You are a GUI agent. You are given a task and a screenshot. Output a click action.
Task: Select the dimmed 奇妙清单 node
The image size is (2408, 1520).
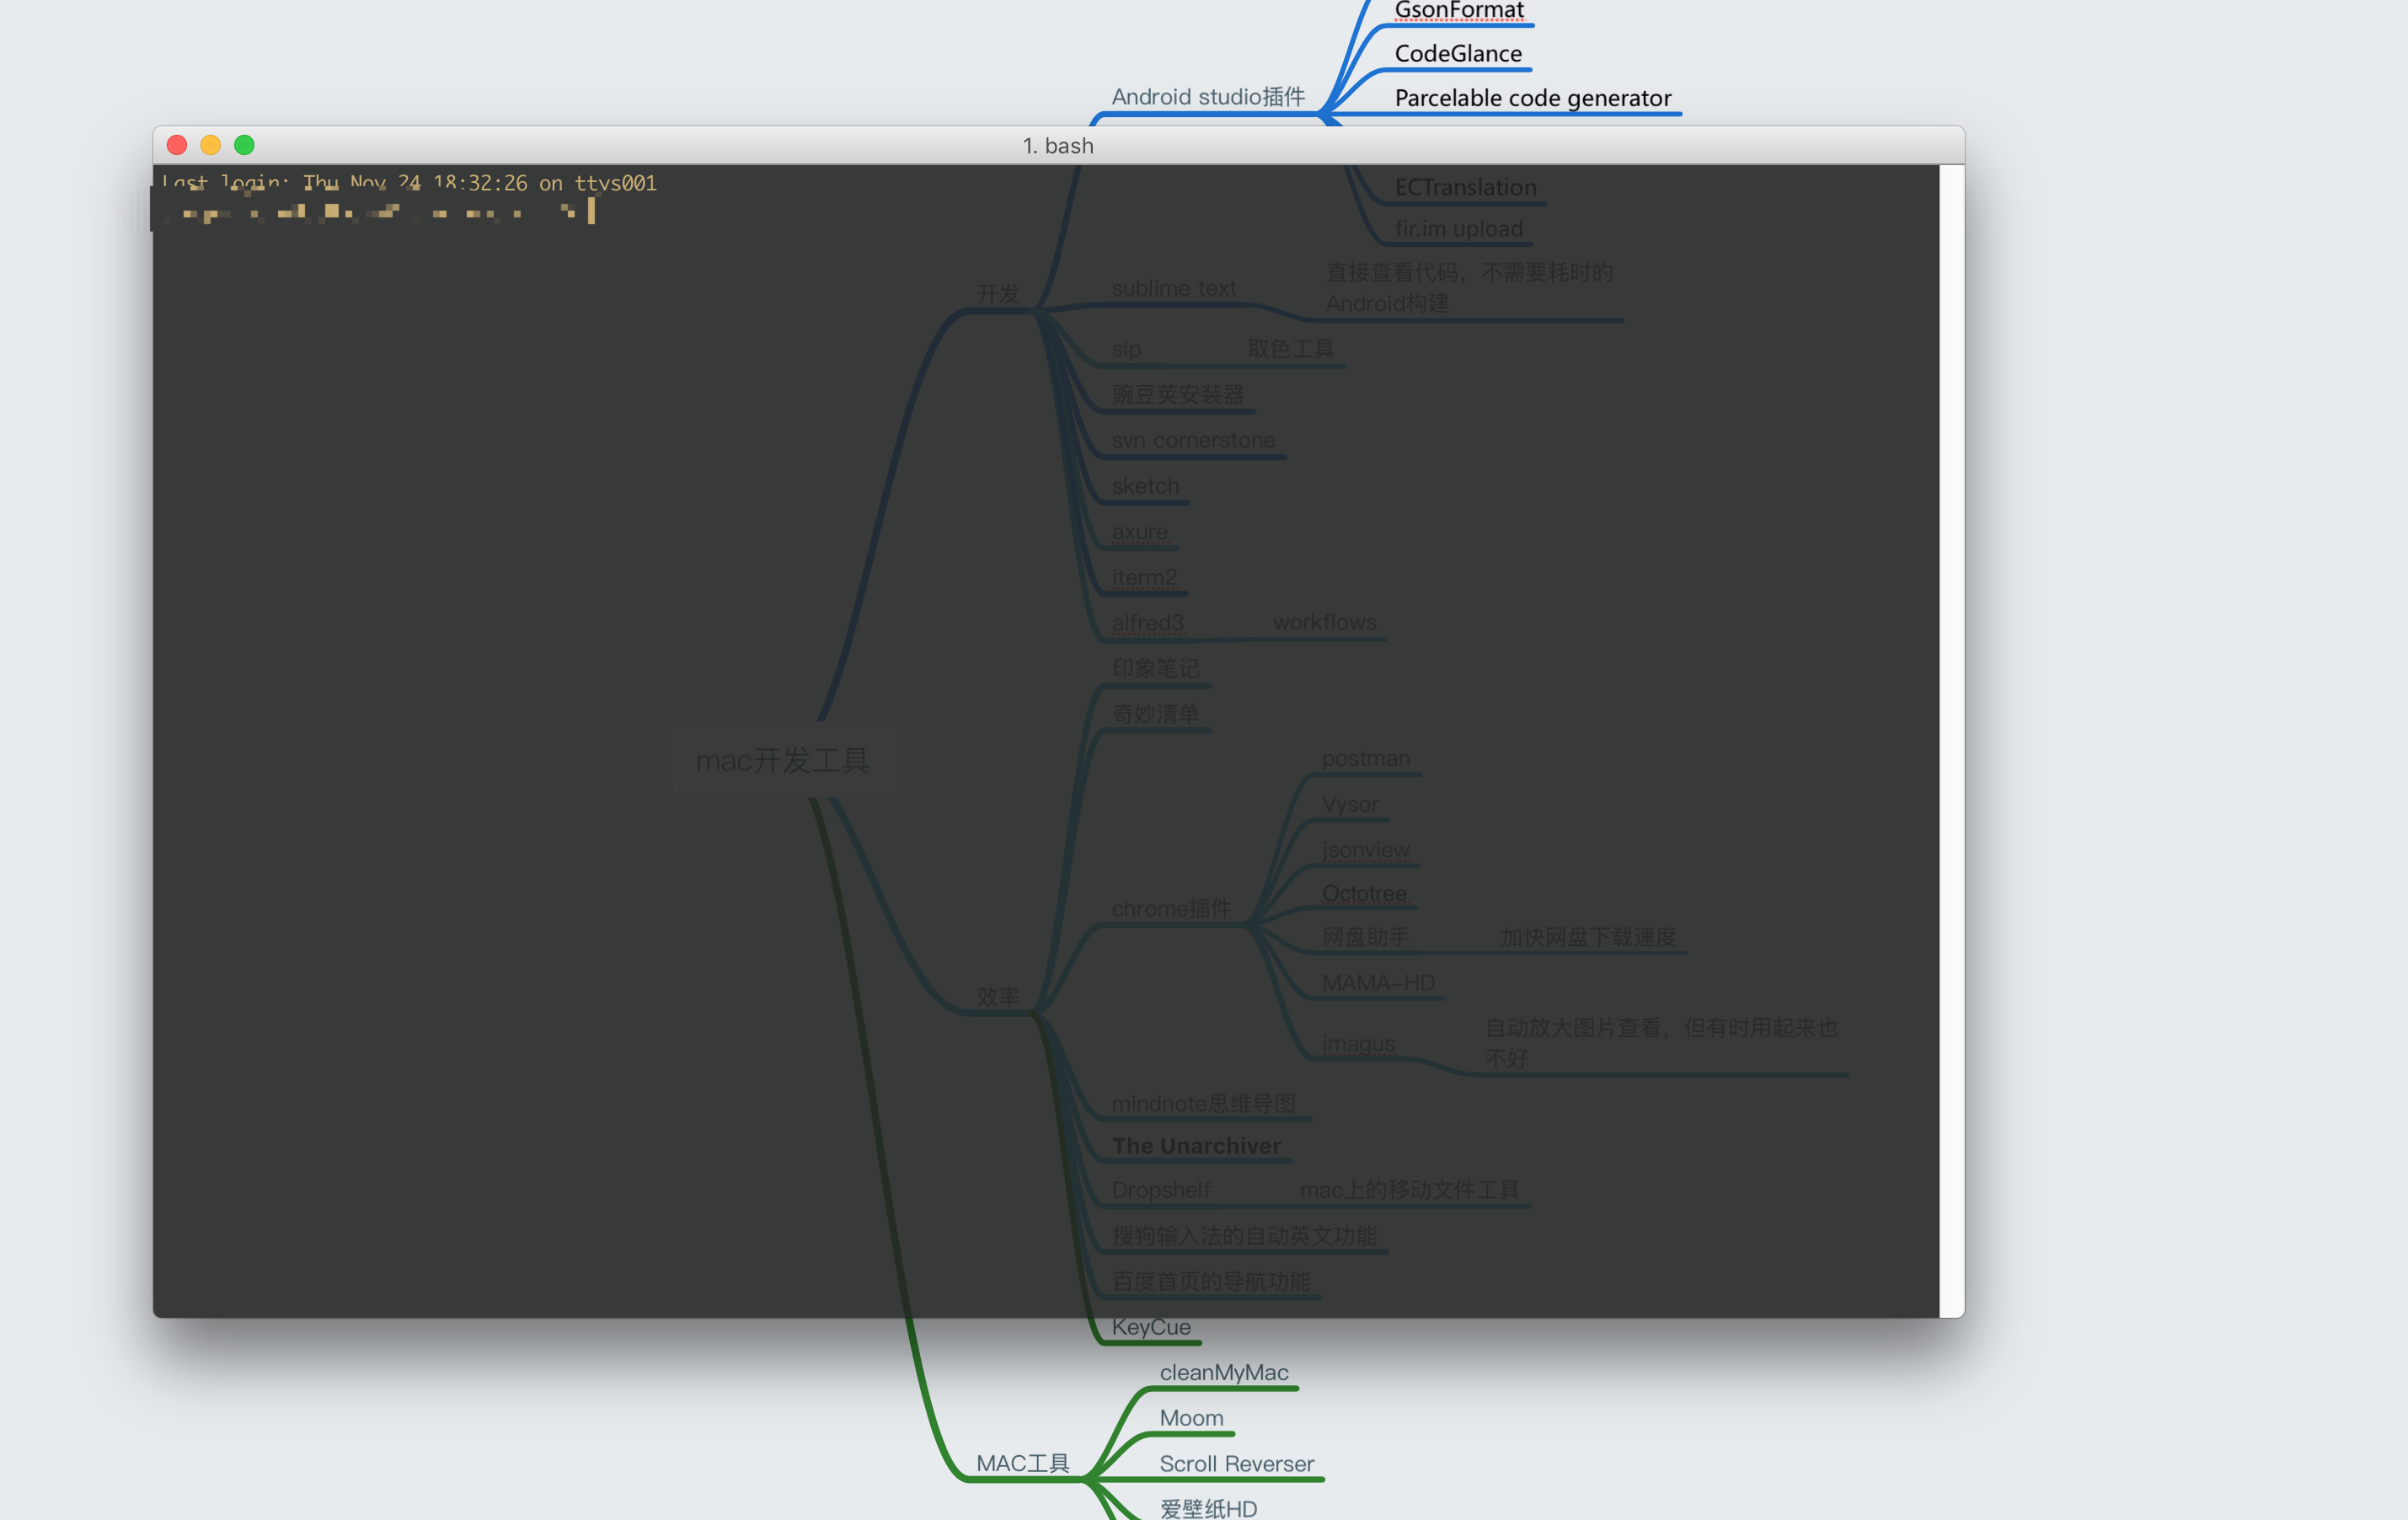click(x=1155, y=714)
